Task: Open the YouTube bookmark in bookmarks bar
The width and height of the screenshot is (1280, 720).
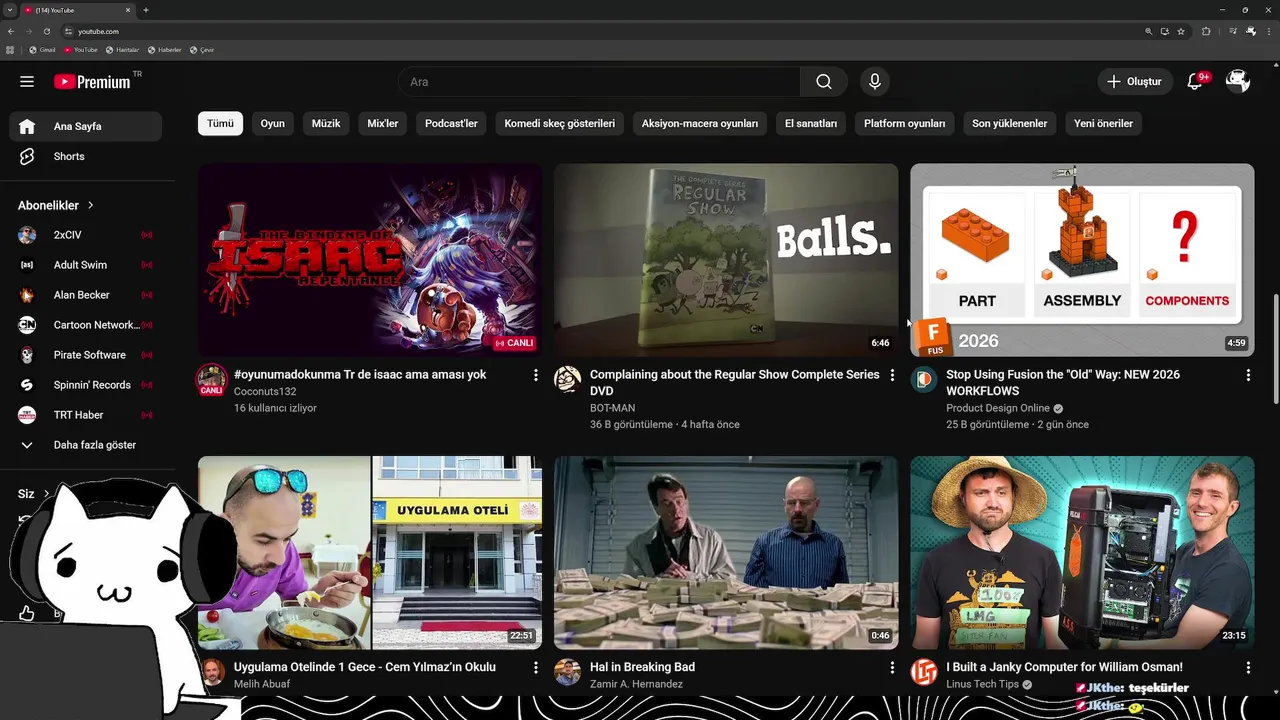Action: point(81,50)
